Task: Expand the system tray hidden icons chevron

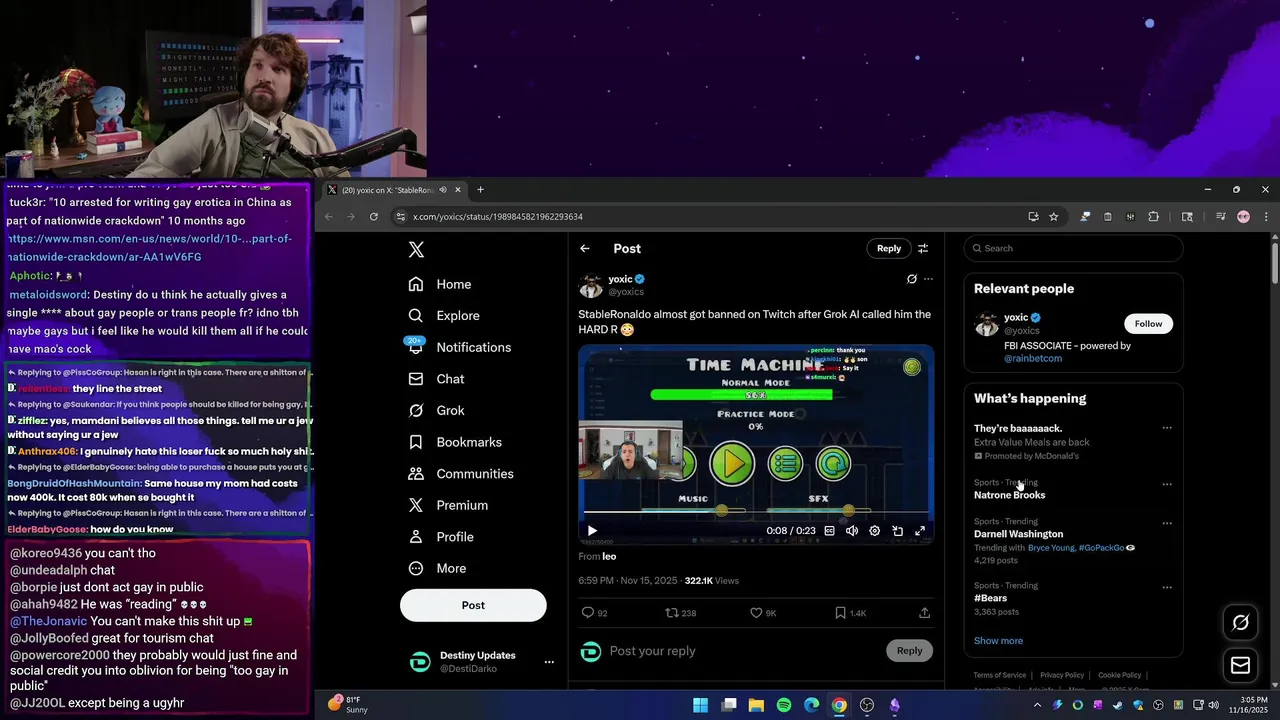Action: (x=1037, y=705)
